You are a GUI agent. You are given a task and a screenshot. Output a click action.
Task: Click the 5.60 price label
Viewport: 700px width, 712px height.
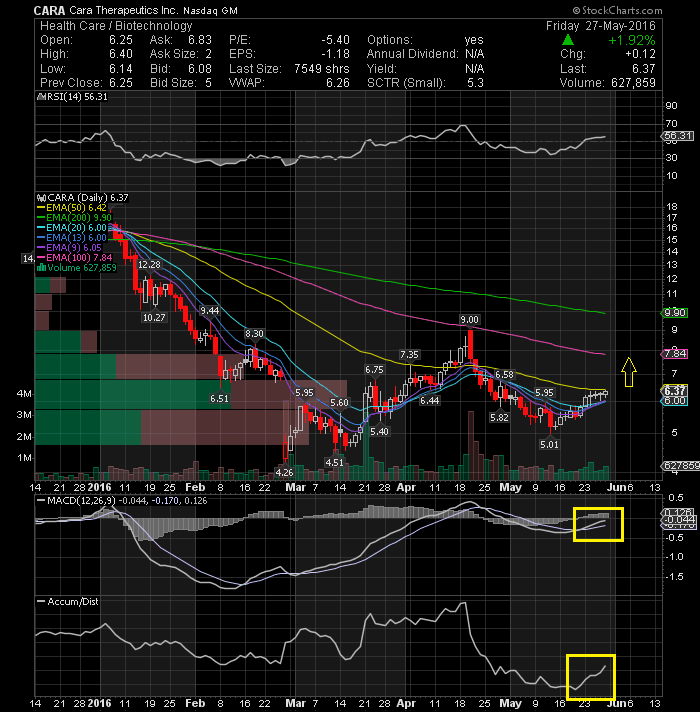click(339, 403)
